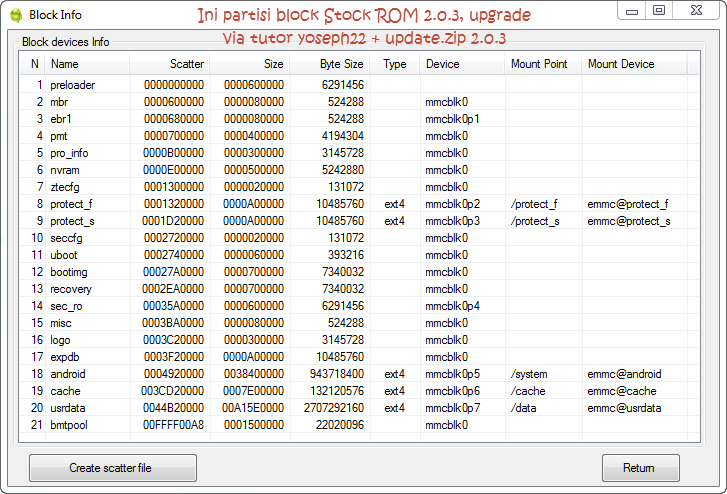Click byte size value 2707292160
The height and width of the screenshot is (494, 727).
point(334,408)
